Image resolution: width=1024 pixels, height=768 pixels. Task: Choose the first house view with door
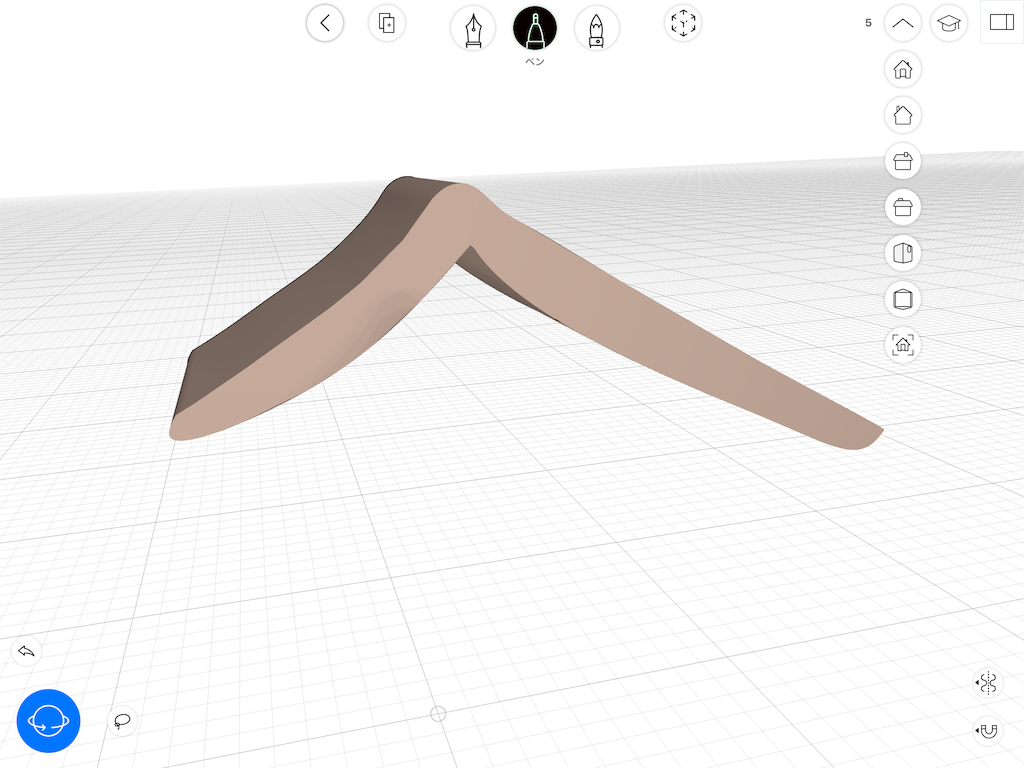[x=903, y=69]
